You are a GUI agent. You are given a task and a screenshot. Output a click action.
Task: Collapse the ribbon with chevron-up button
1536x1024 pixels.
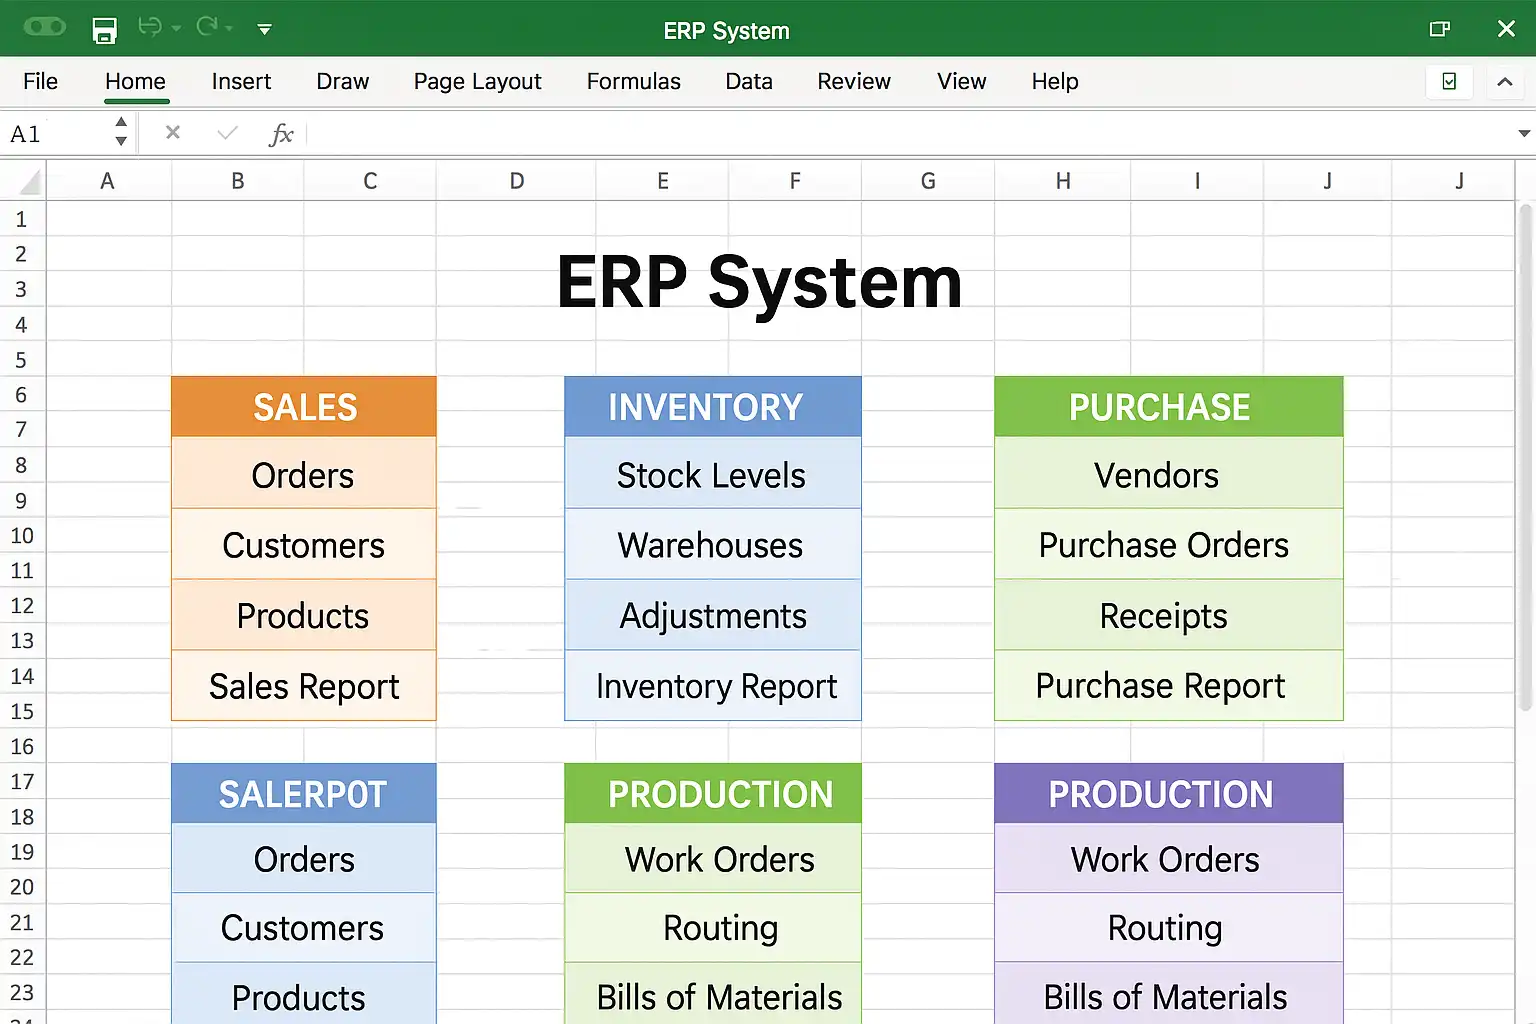tap(1504, 82)
